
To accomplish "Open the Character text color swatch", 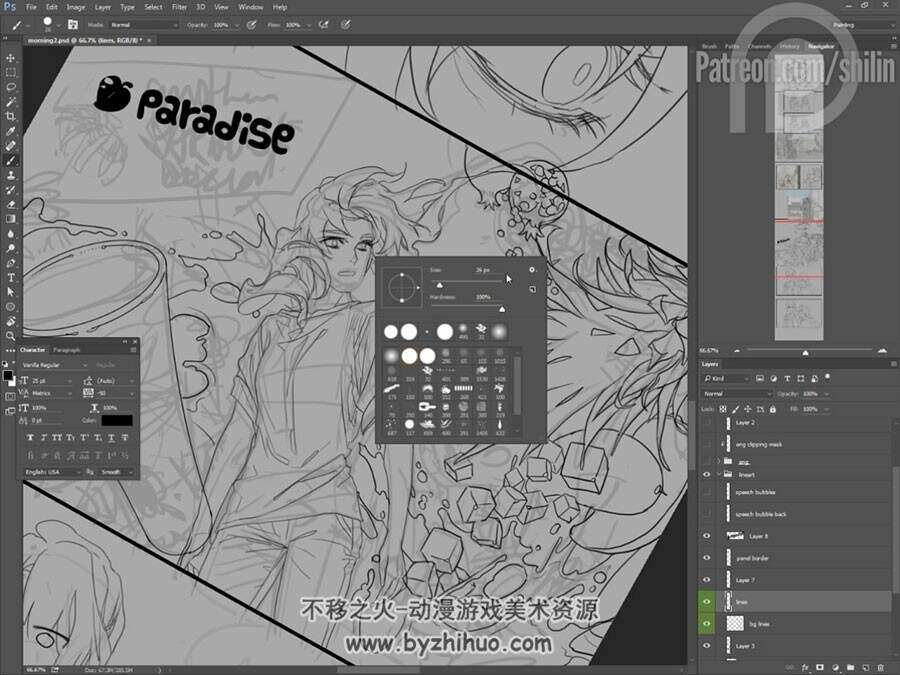I will point(117,421).
